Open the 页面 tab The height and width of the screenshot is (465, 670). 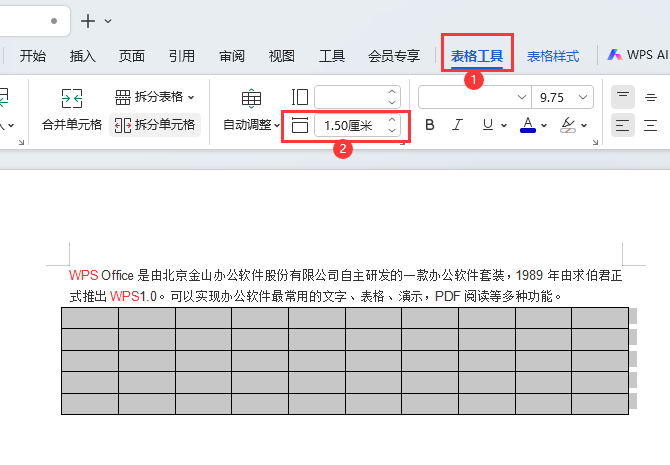[x=132, y=56]
